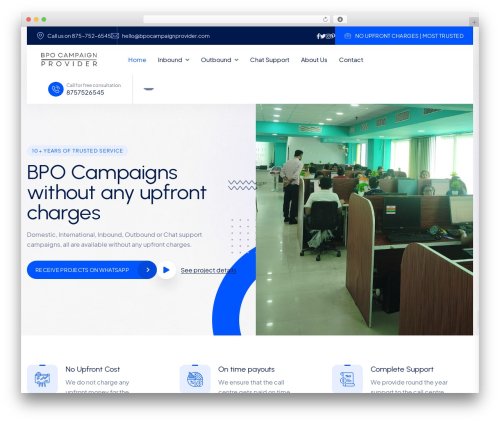Viewport: 500px width, 423px height.
Task: Click the On time payouts heading
Action: coord(246,369)
